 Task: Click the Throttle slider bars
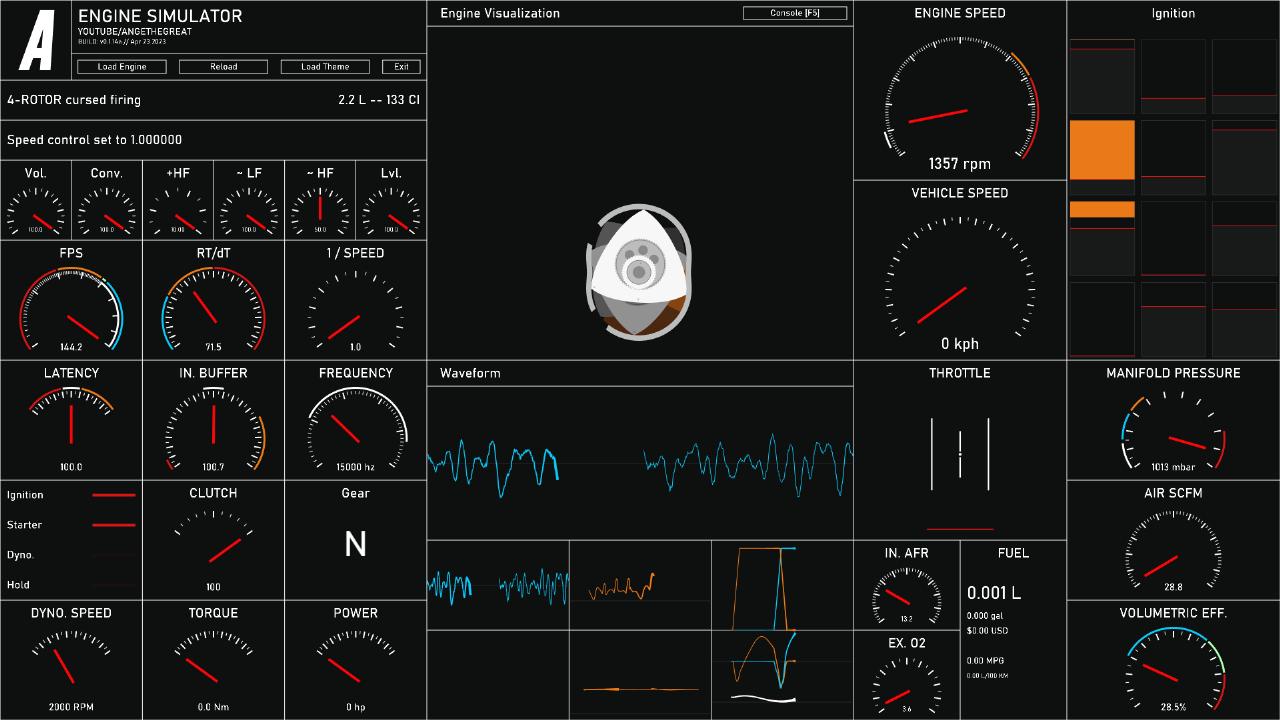tap(960, 454)
